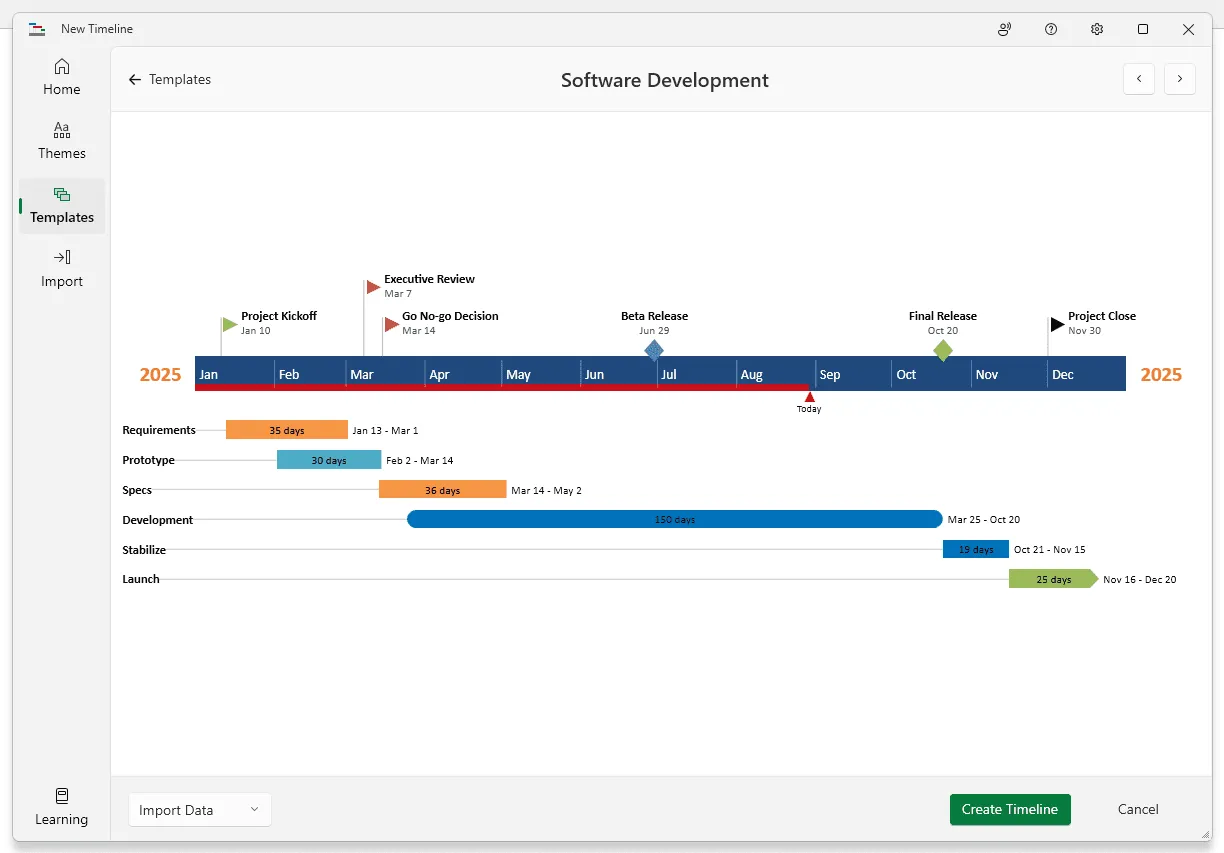Open the Learning section
Image resolution: width=1224 pixels, height=853 pixels.
point(62,807)
